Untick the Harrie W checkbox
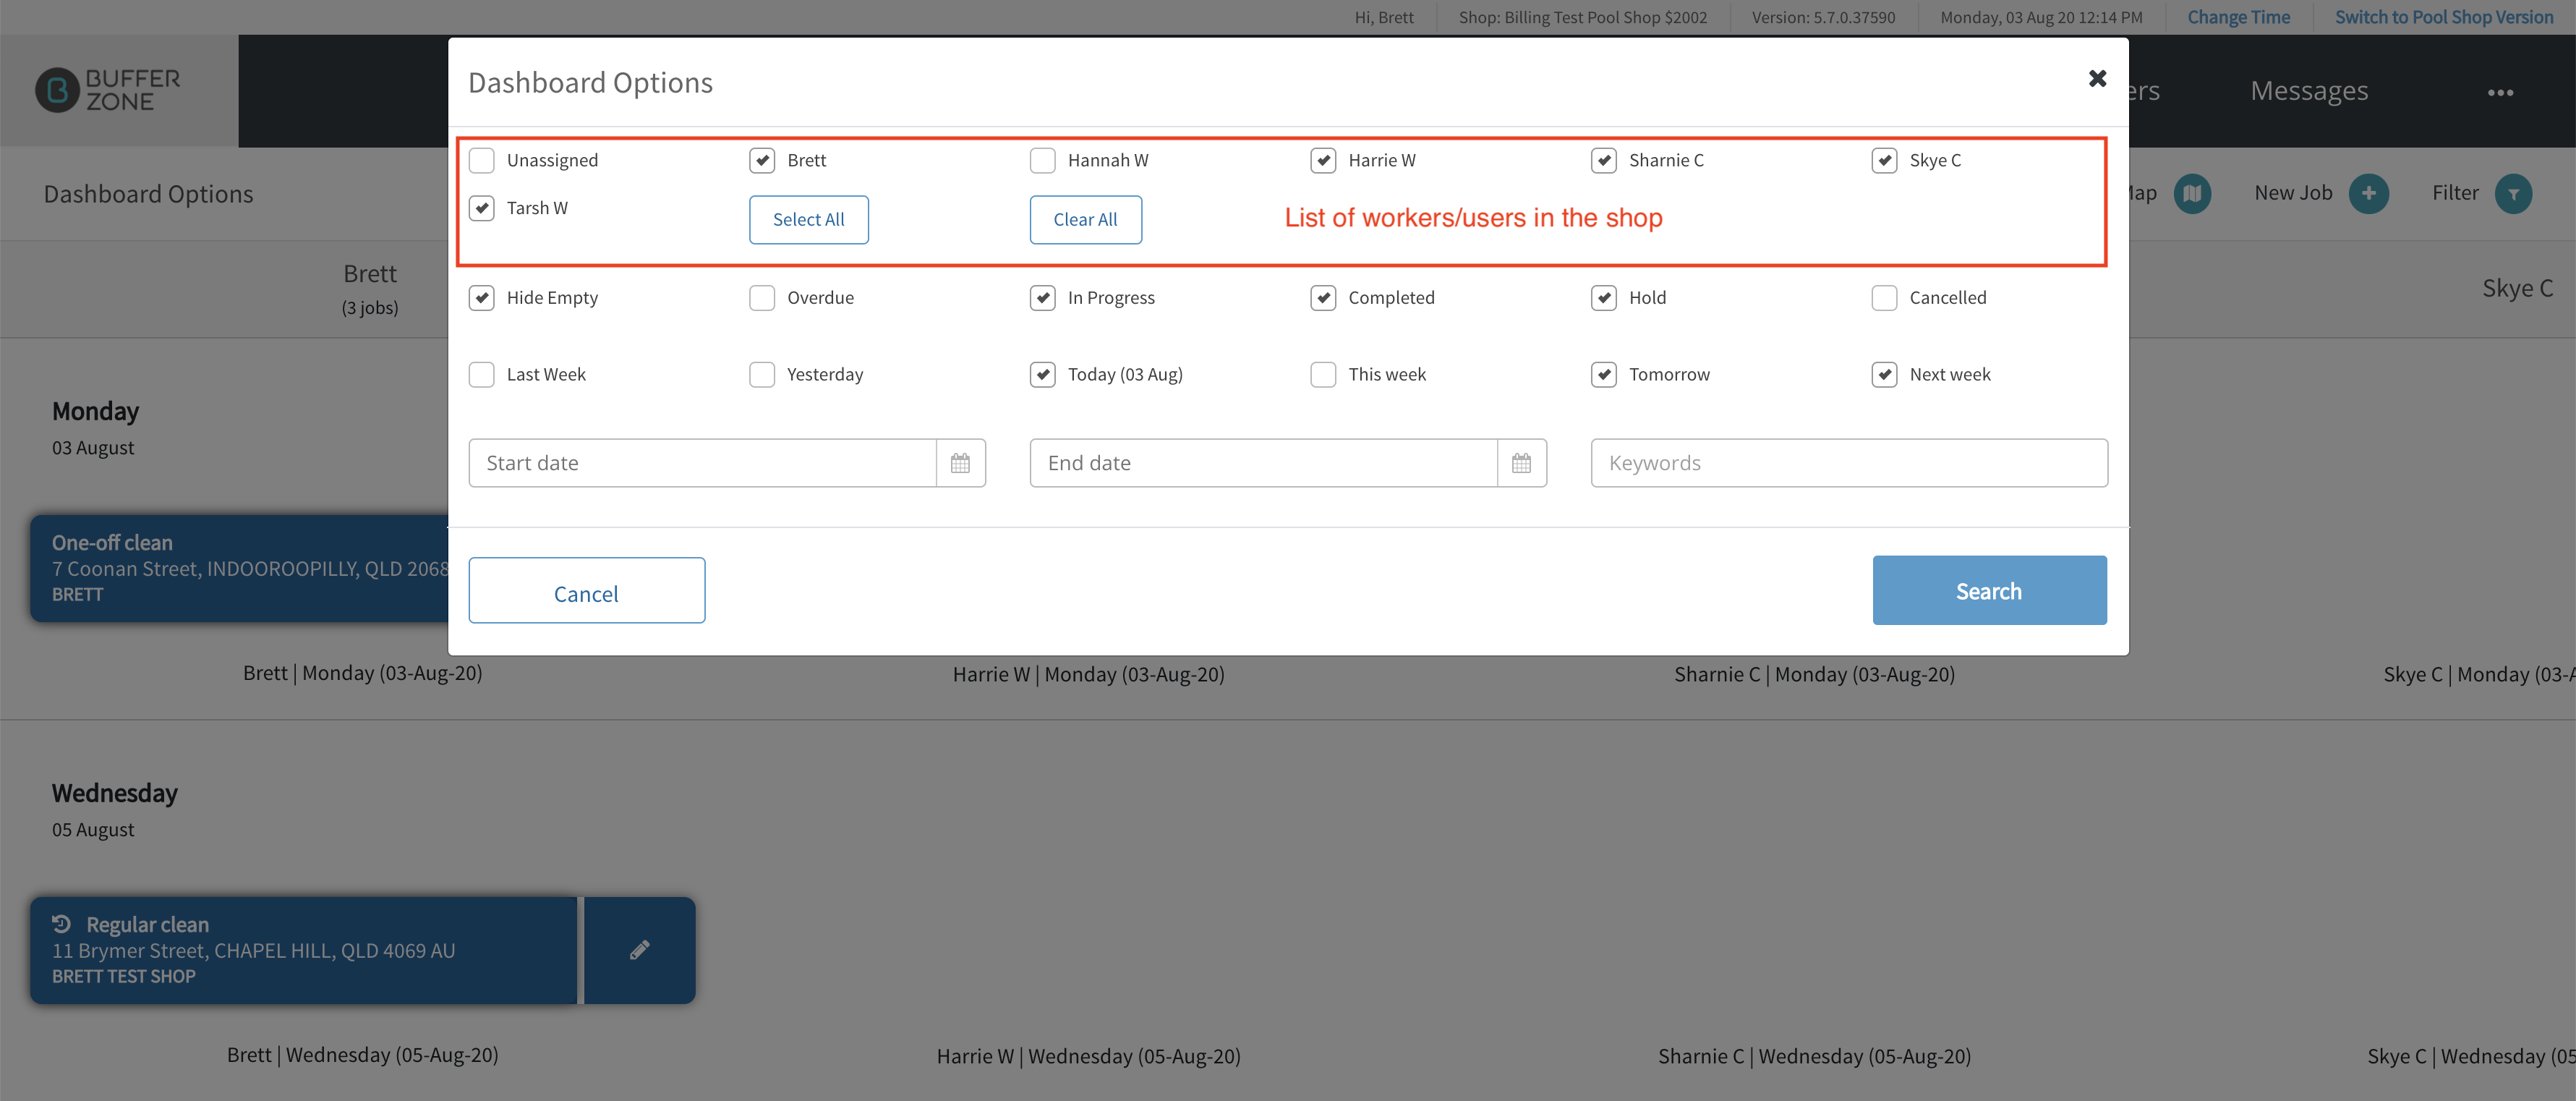The image size is (2576, 1101). 1323,160
